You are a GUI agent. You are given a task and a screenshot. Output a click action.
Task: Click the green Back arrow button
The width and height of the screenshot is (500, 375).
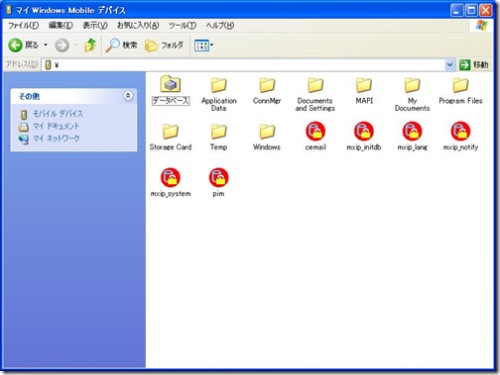pyautogui.click(x=15, y=45)
